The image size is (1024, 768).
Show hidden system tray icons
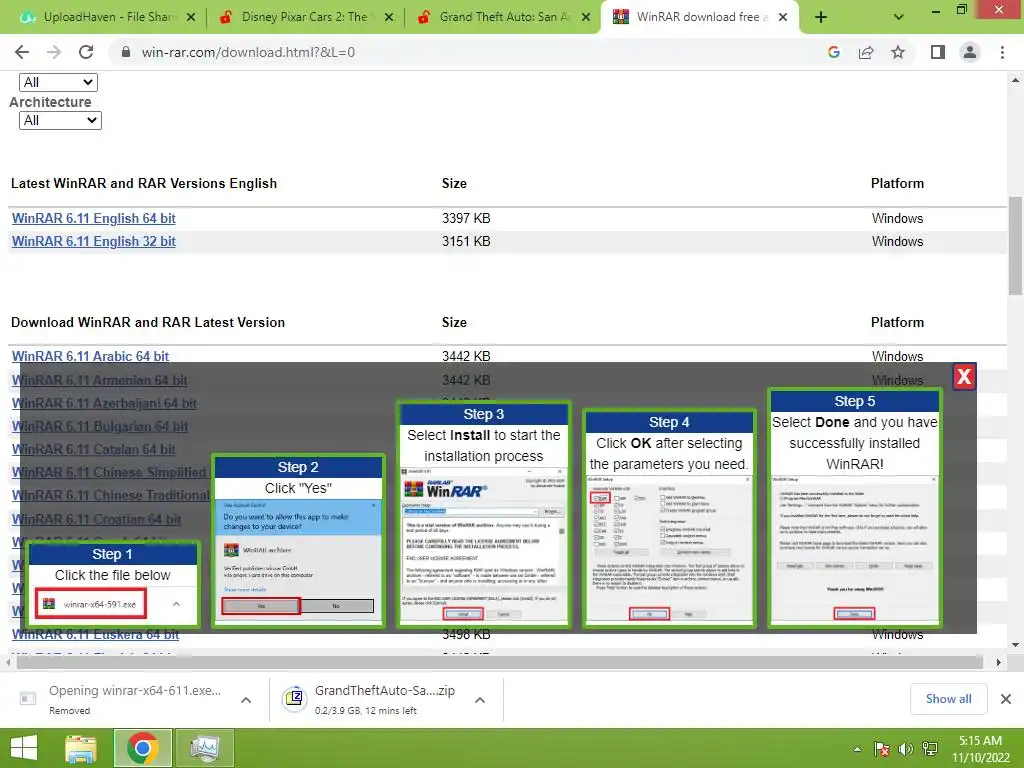click(857, 749)
